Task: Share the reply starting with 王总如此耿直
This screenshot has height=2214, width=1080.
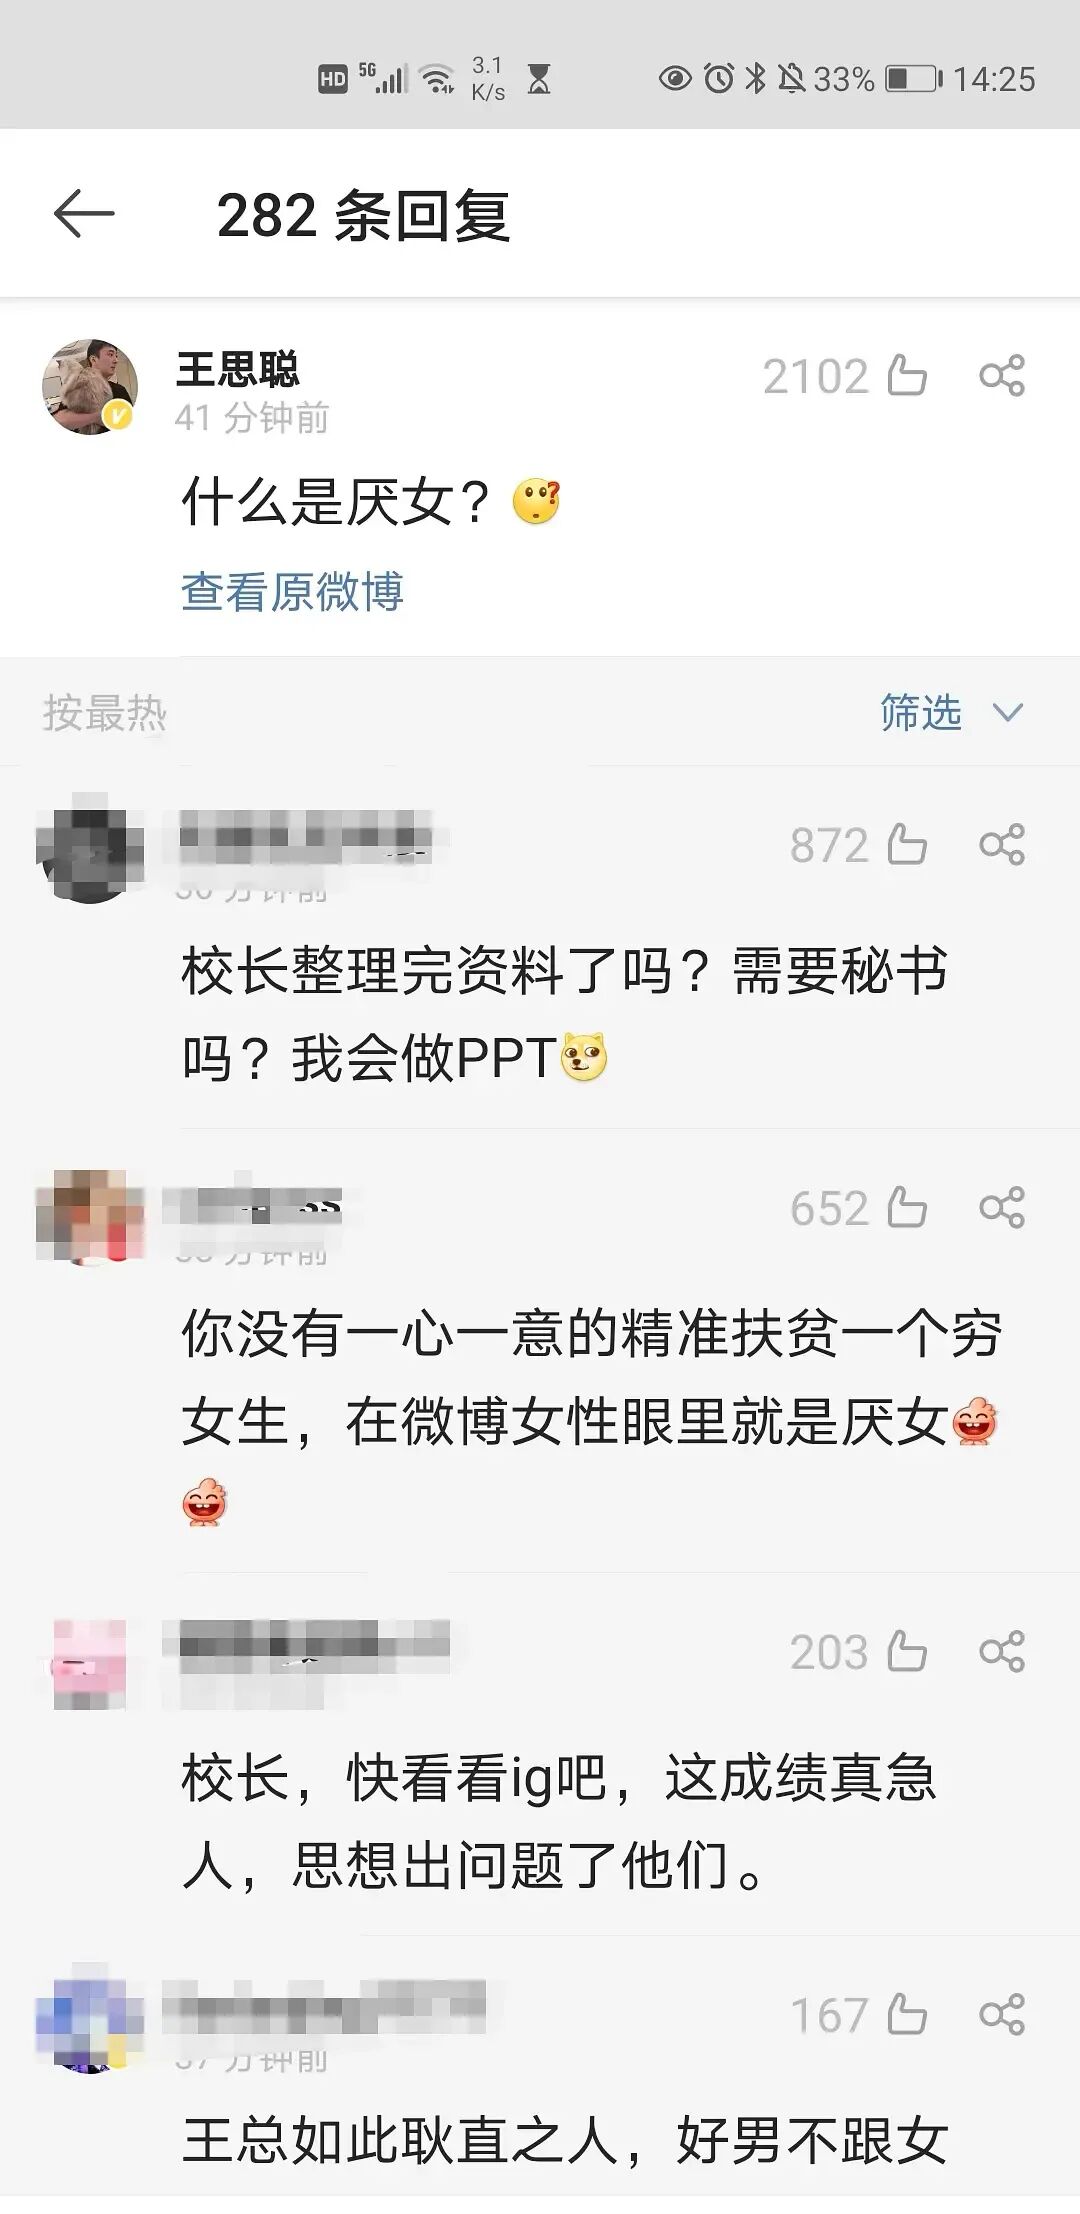Action: point(1002,2014)
